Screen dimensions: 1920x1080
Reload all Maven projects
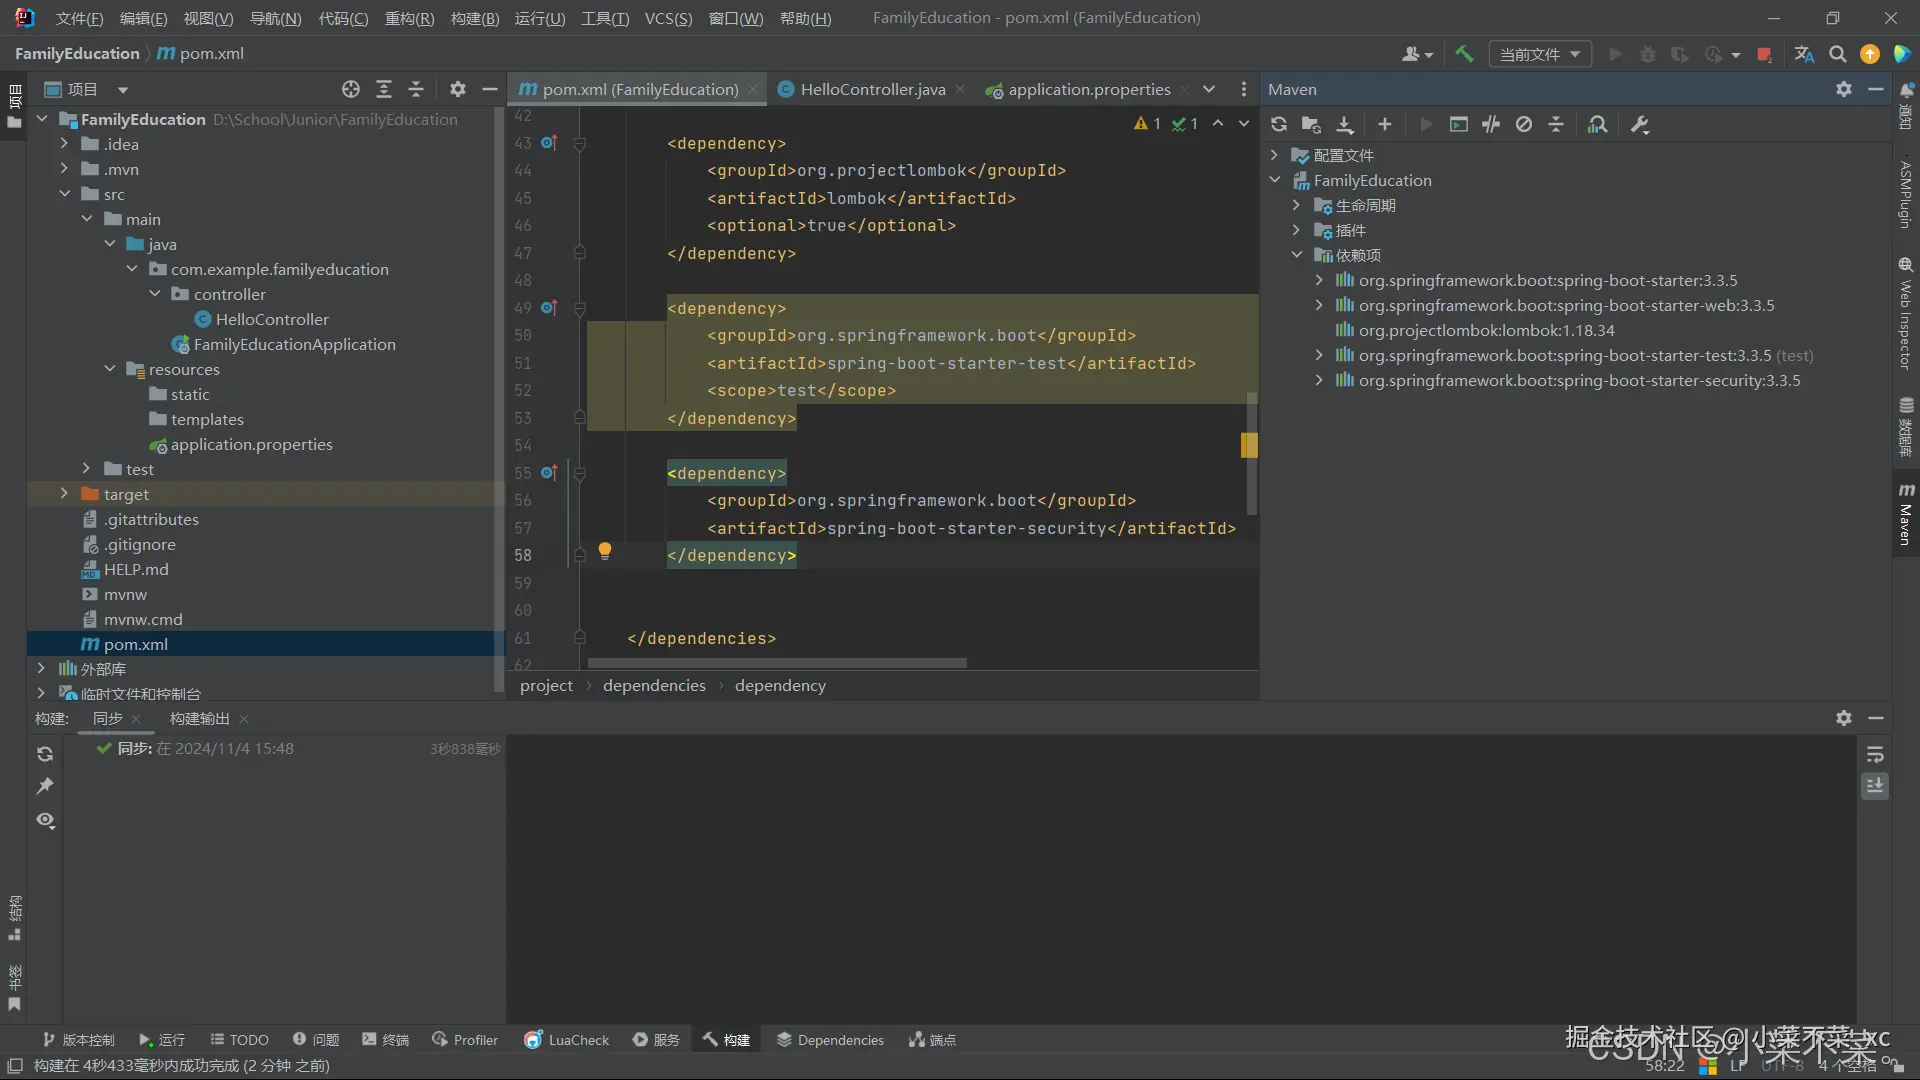1279,124
